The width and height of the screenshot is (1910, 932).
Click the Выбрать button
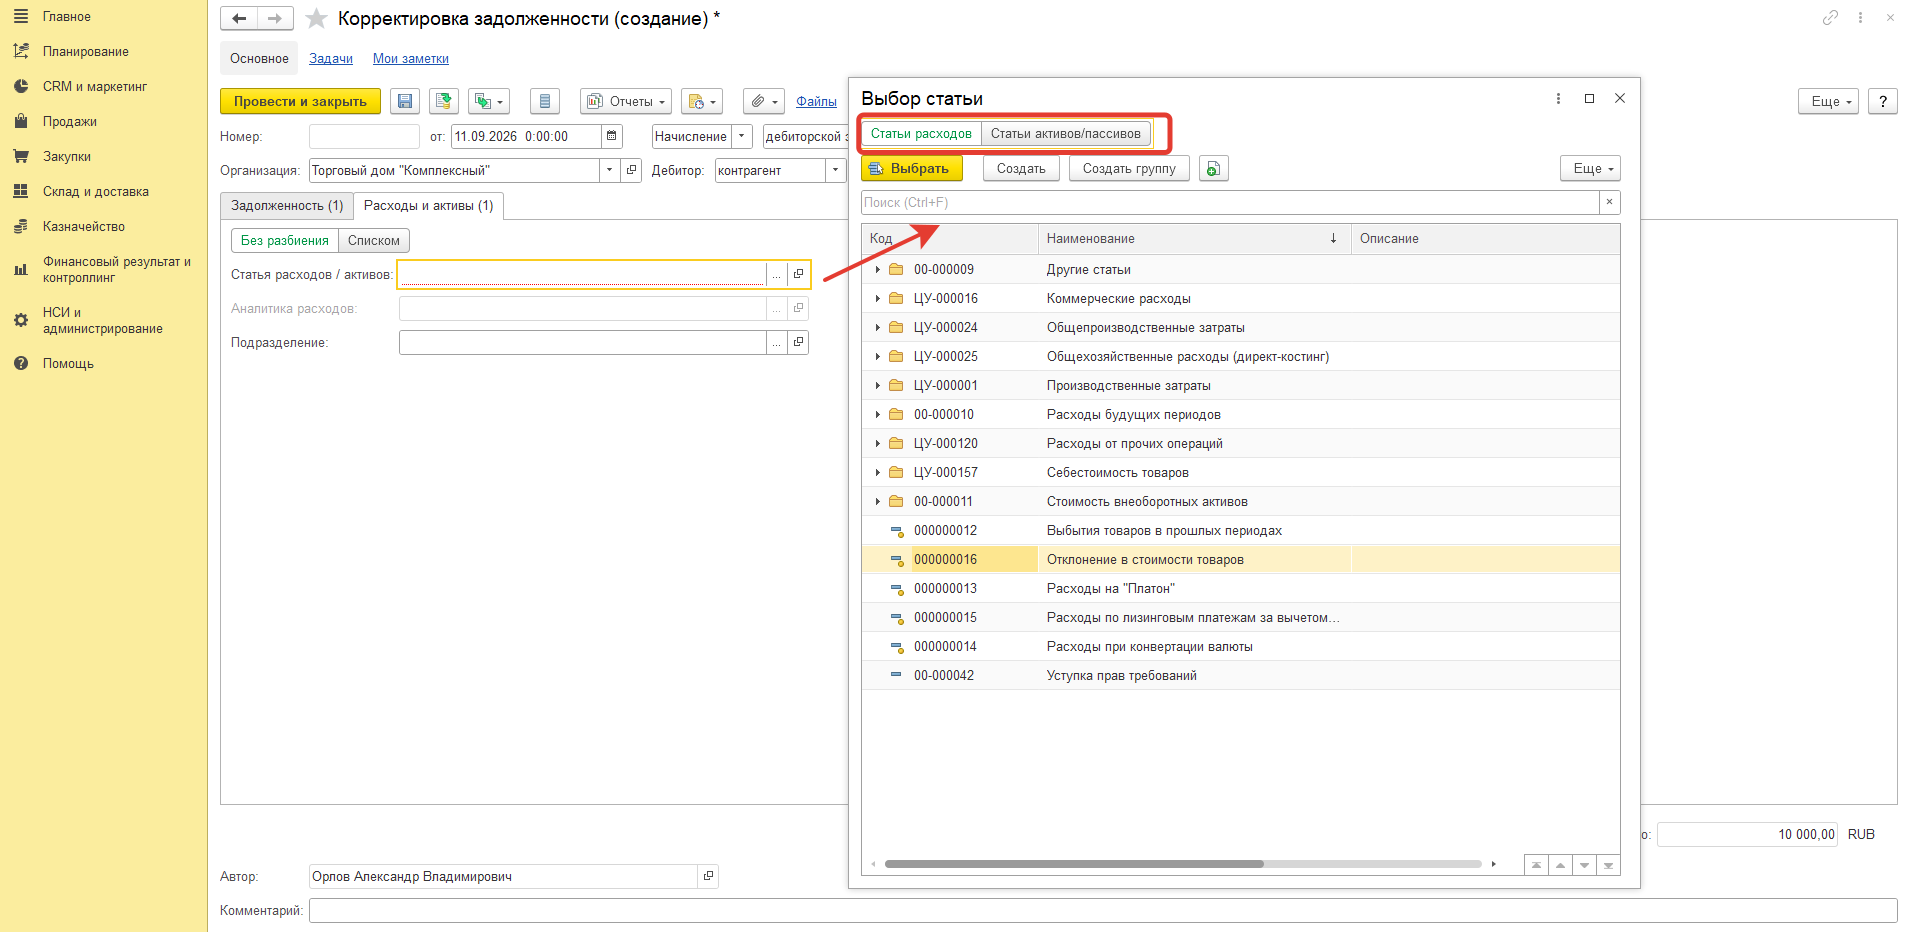coord(912,169)
